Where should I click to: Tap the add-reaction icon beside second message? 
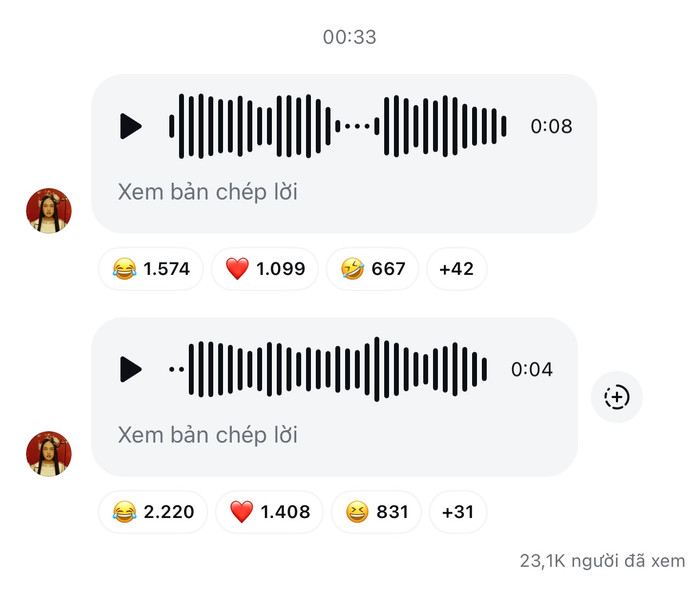[617, 397]
